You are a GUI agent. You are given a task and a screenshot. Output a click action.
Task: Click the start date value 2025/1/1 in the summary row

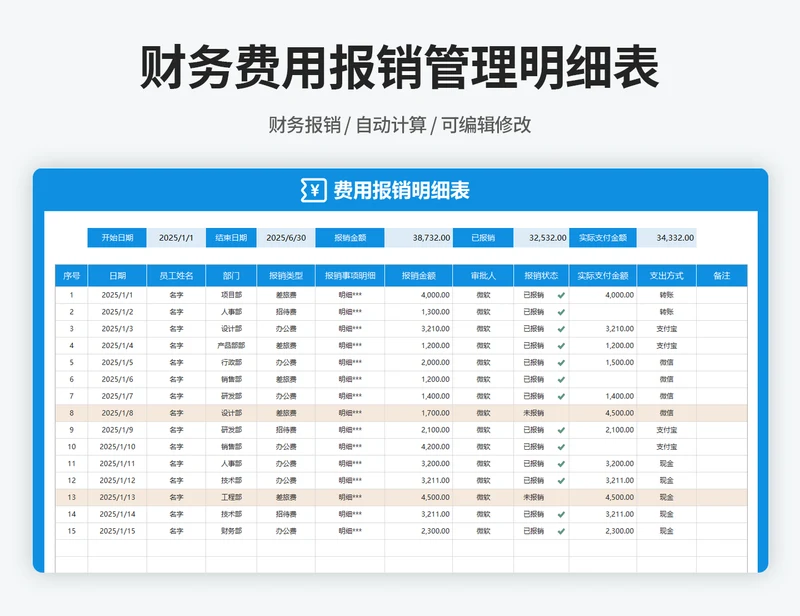point(176,238)
